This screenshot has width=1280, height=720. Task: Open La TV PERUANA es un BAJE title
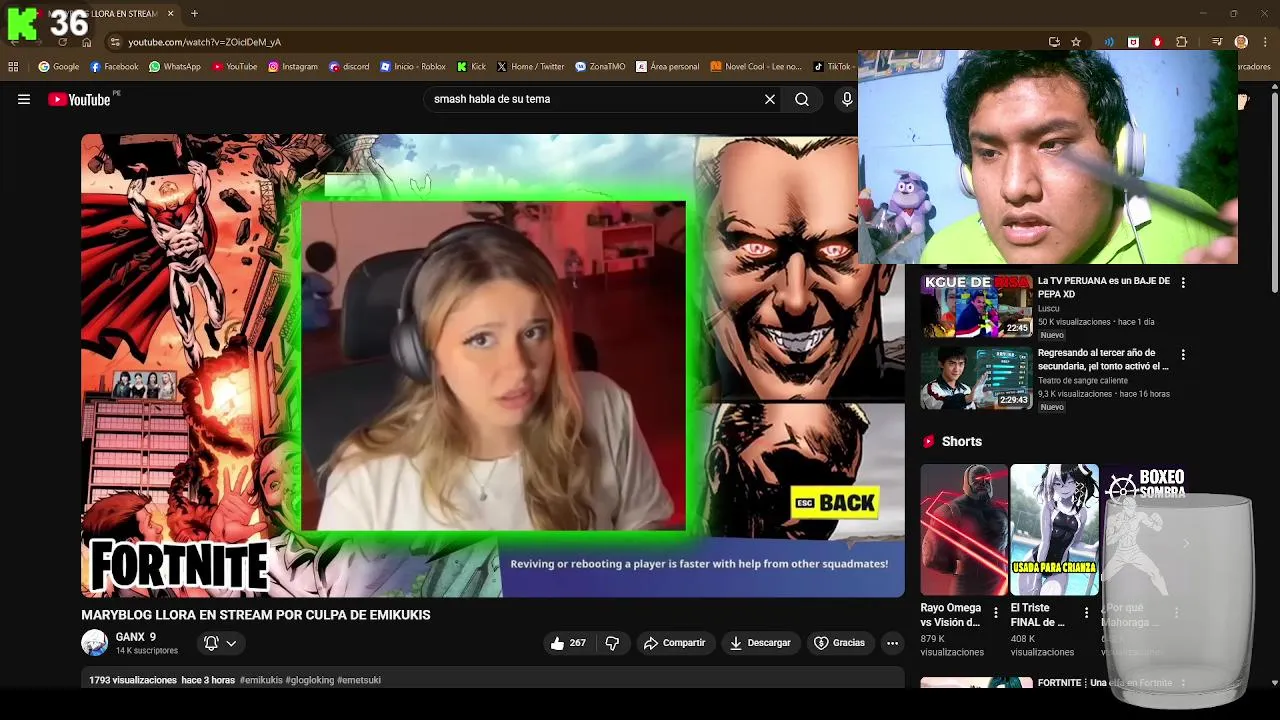pyautogui.click(x=1103, y=287)
